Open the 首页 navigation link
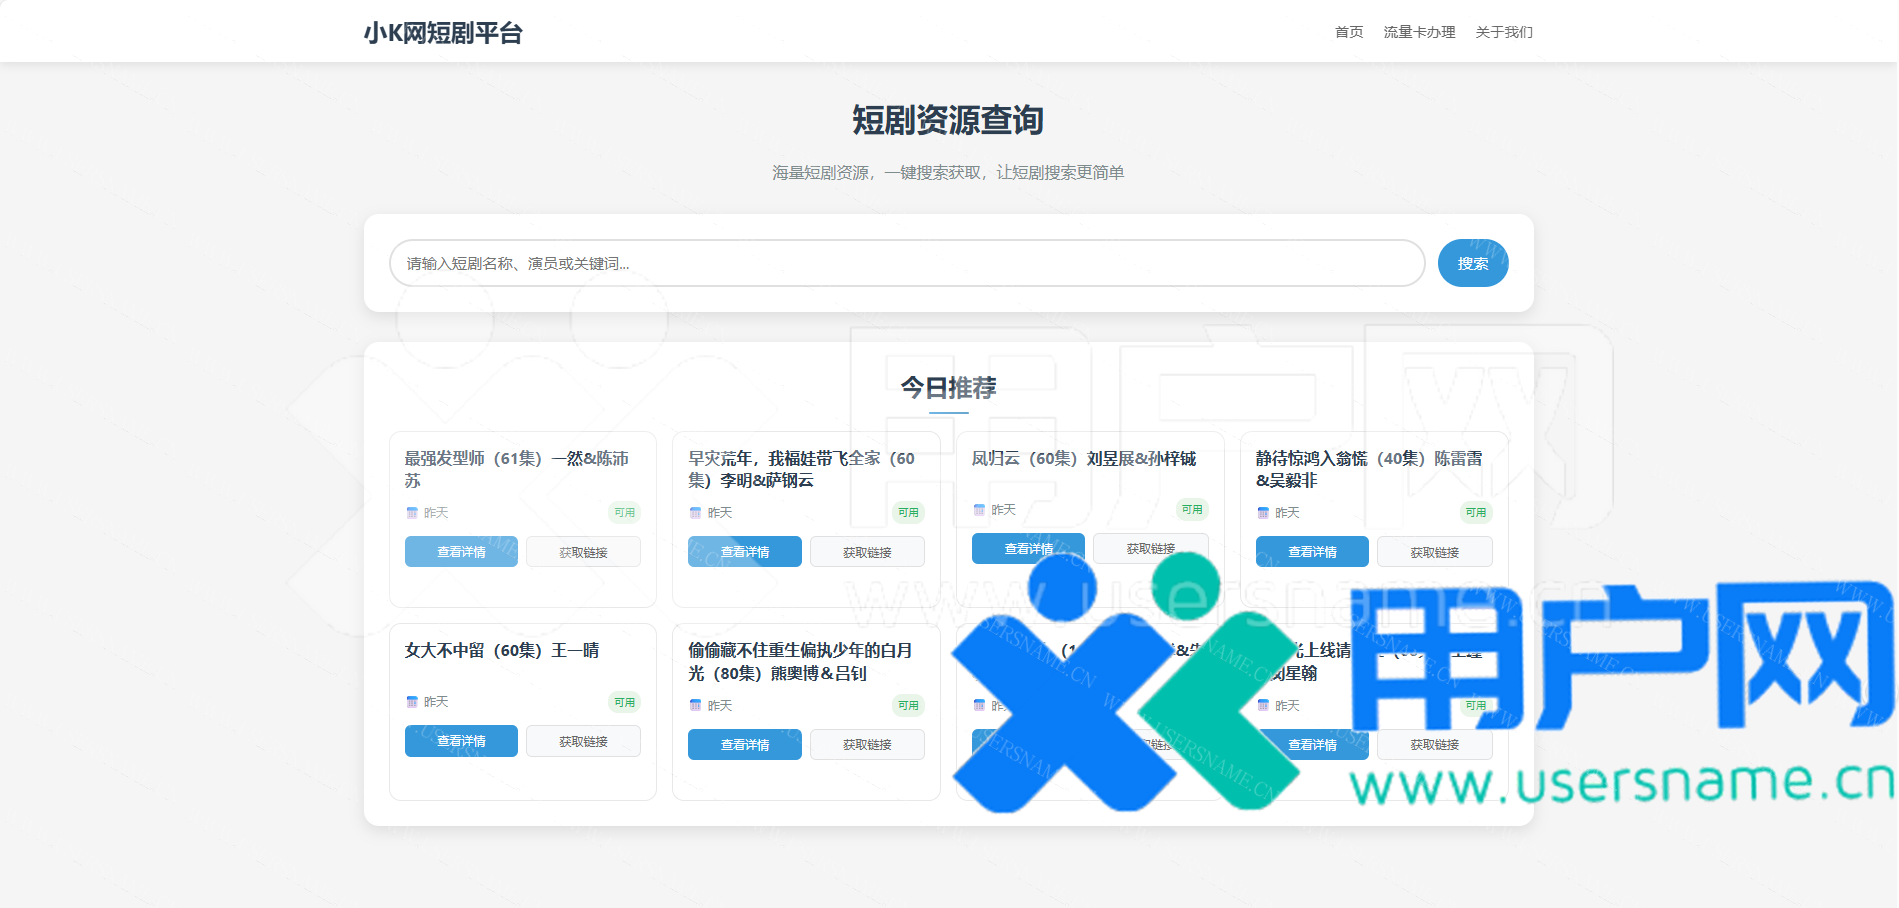The image size is (1899, 908). 1348,32
